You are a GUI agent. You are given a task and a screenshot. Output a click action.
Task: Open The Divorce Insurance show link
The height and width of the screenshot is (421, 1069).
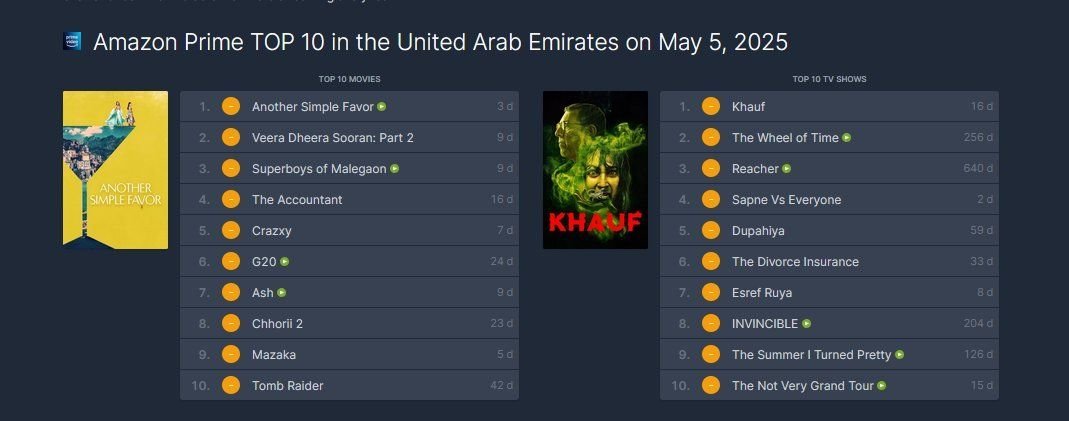coord(795,262)
